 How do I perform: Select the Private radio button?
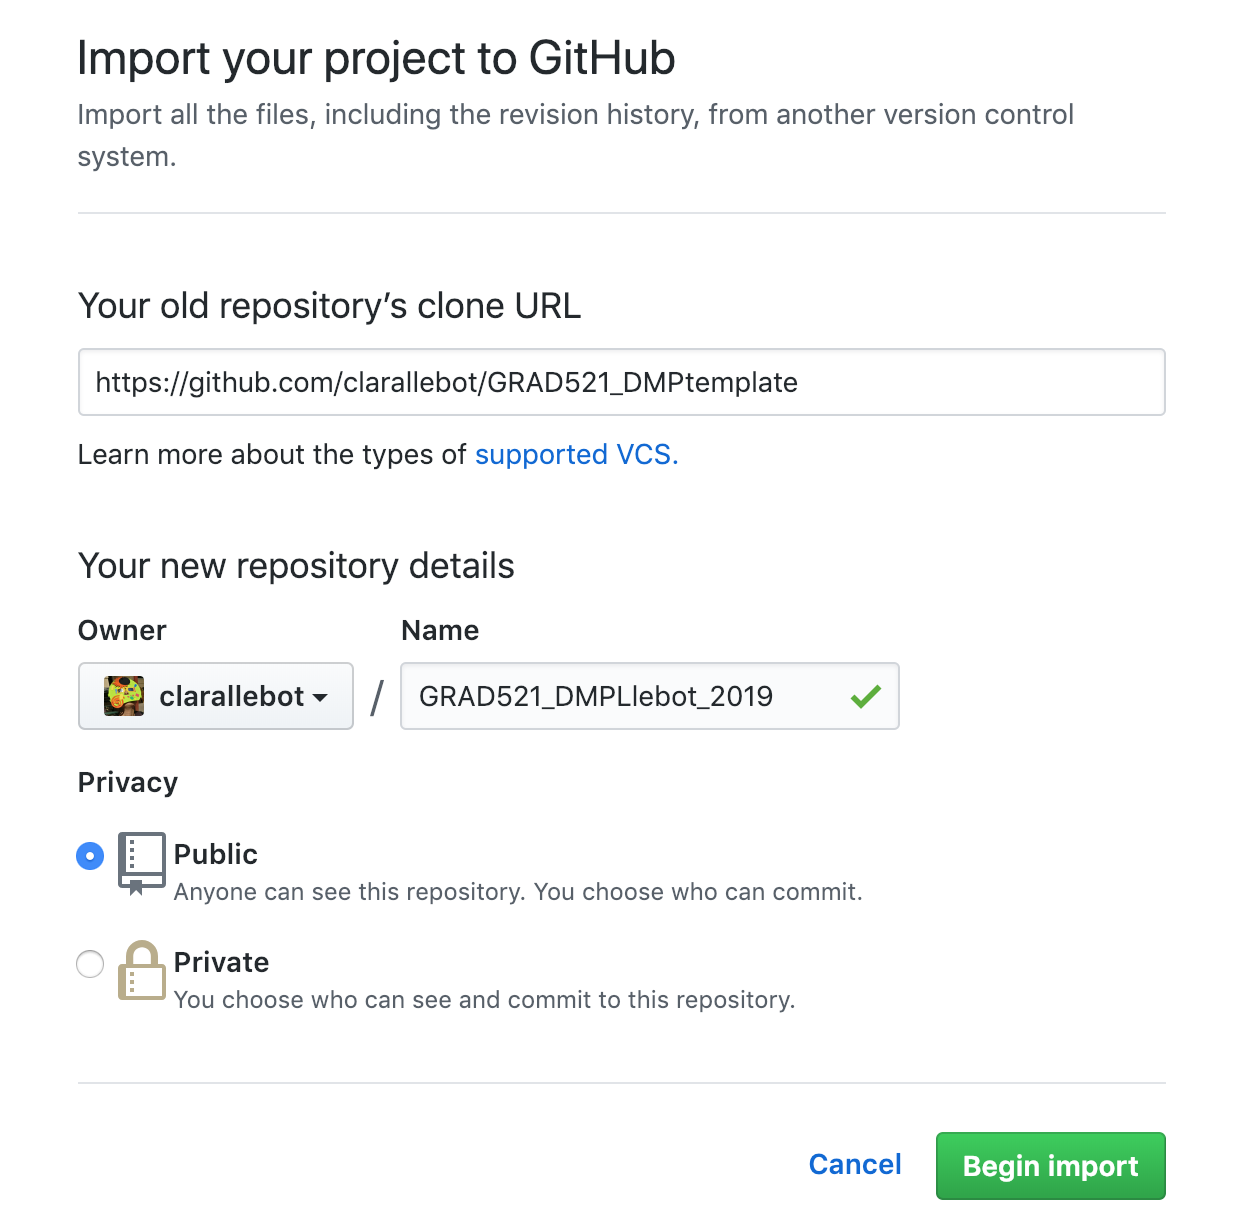pyautogui.click(x=90, y=964)
